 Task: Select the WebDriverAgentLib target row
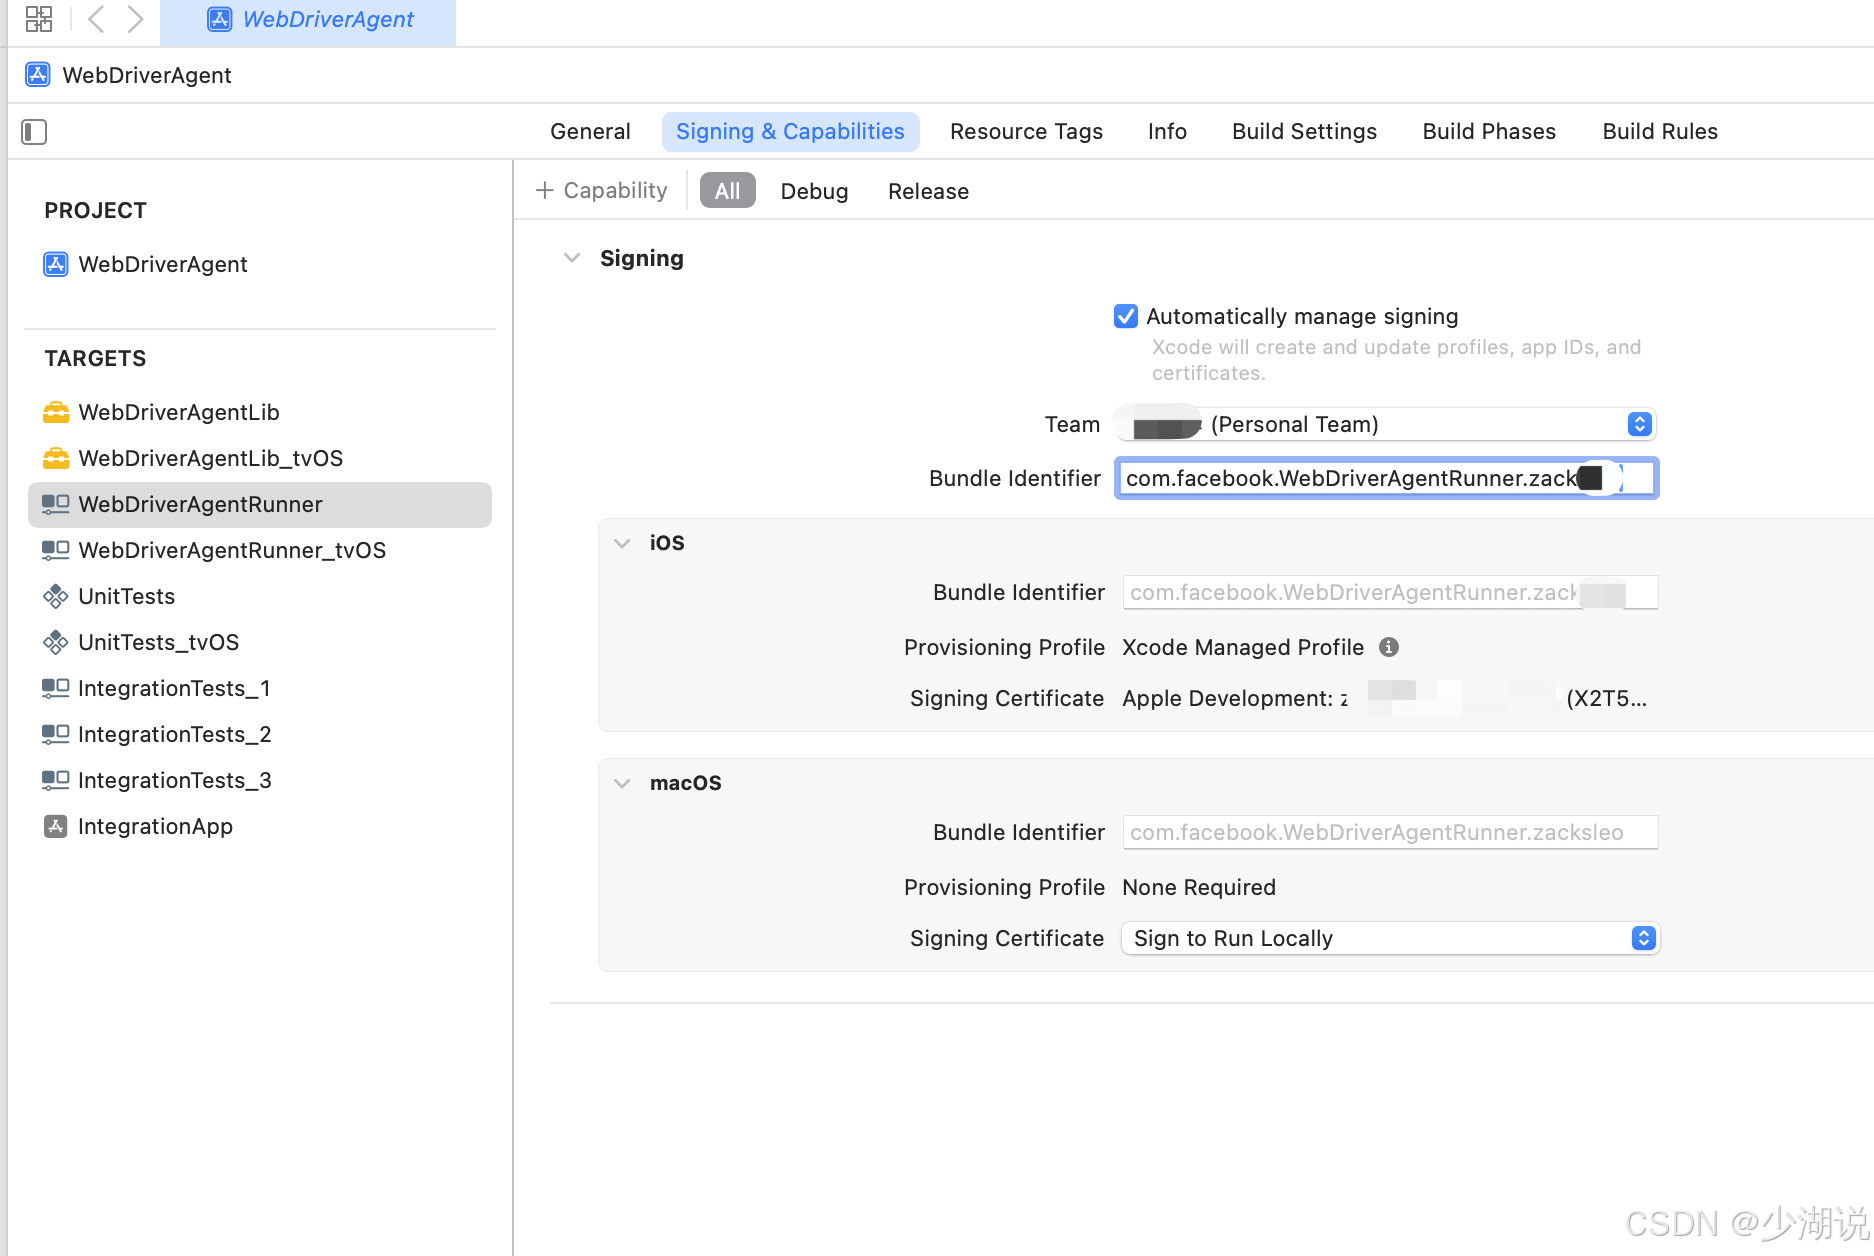(260, 412)
